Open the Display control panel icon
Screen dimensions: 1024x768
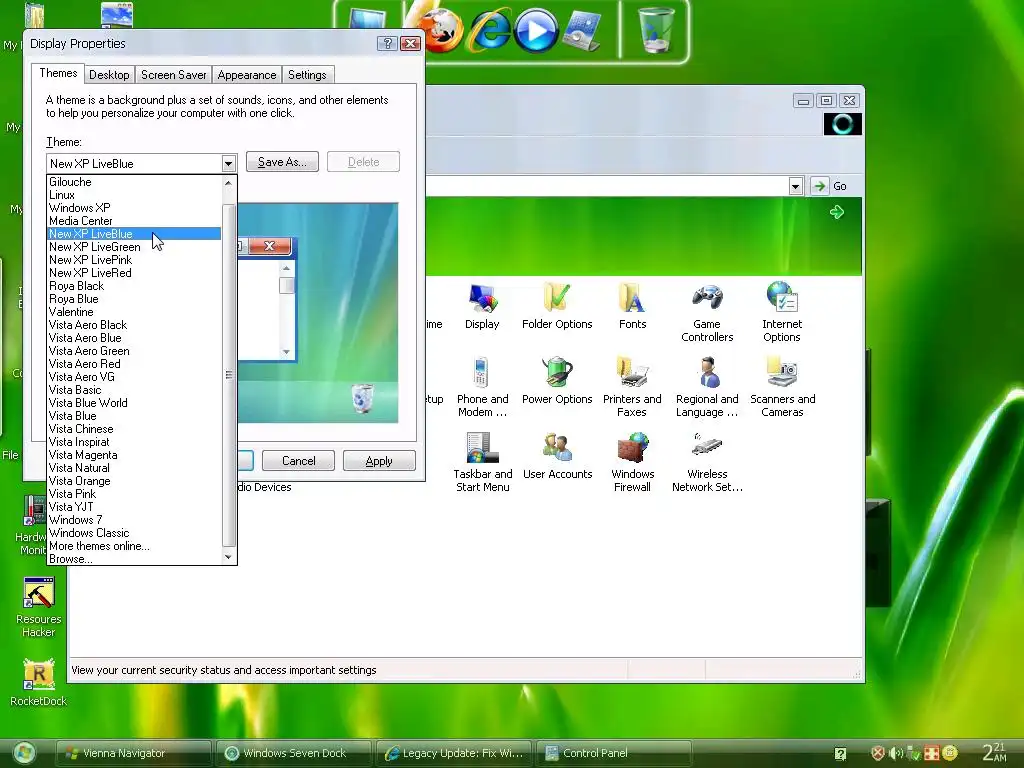482,307
